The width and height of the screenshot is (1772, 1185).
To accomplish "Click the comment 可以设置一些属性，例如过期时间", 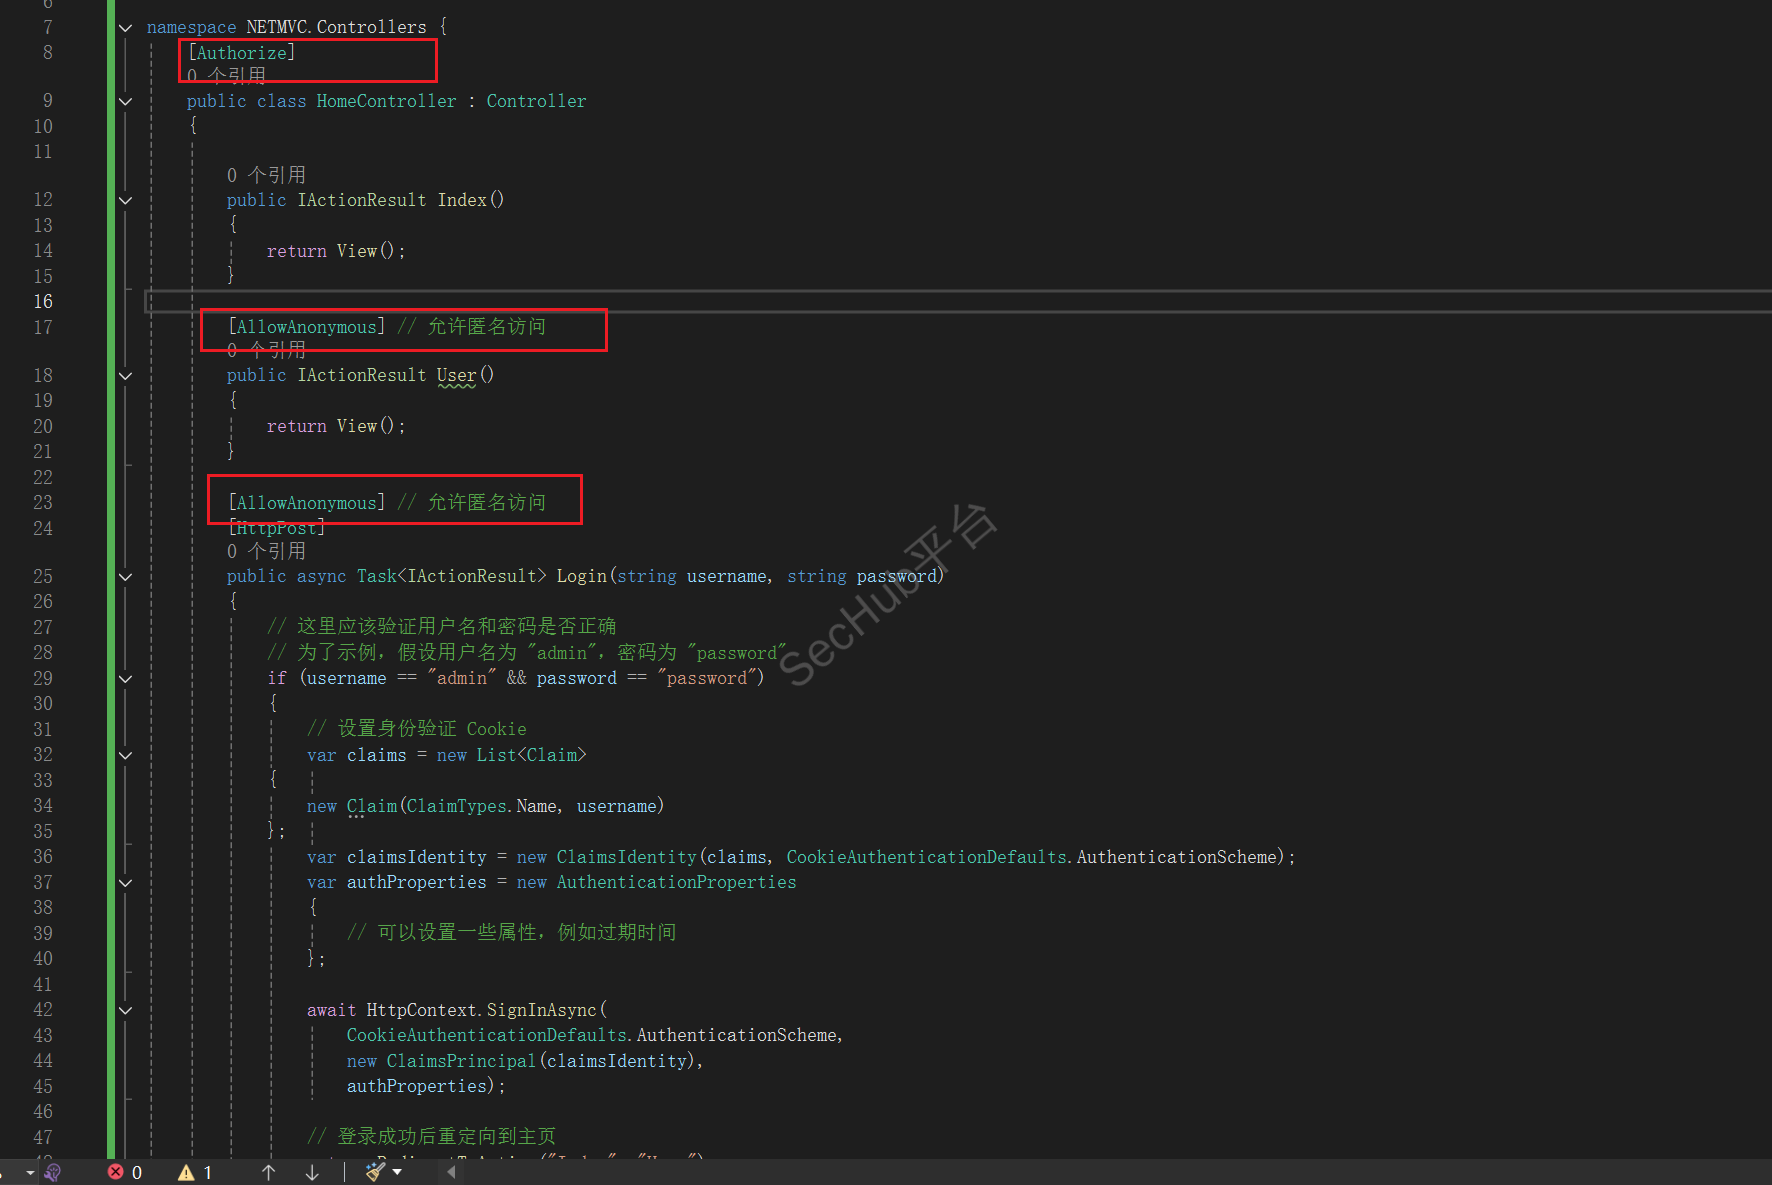I will tap(511, 932).
